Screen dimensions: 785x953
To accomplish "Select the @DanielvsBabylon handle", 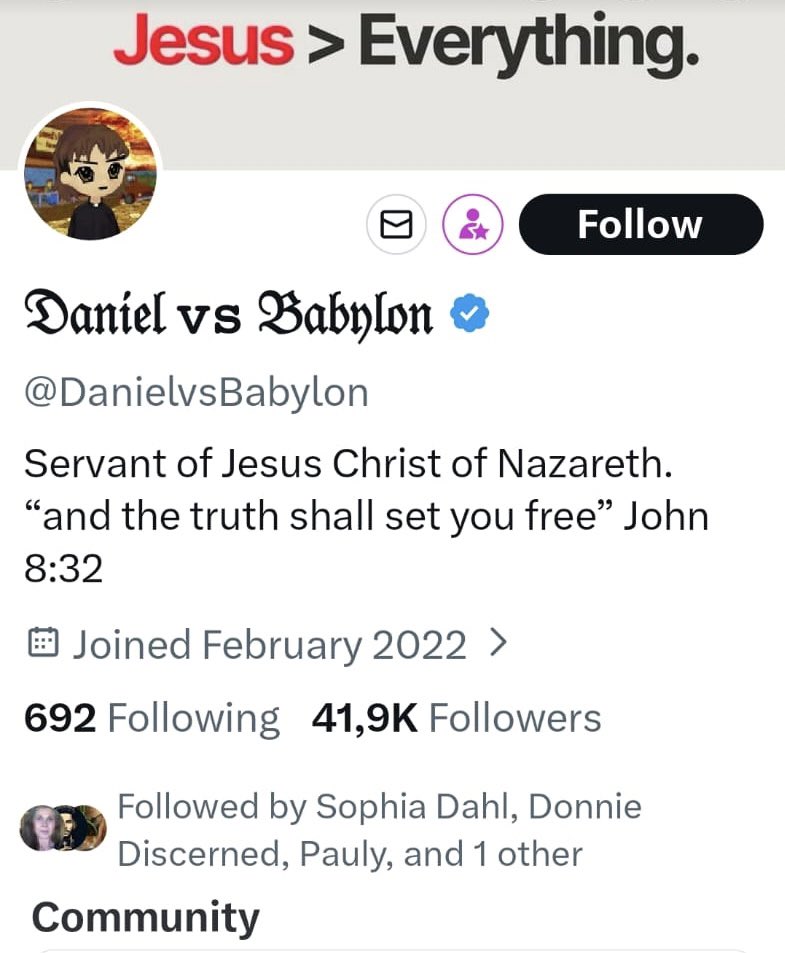I will (x=196, y=393).
